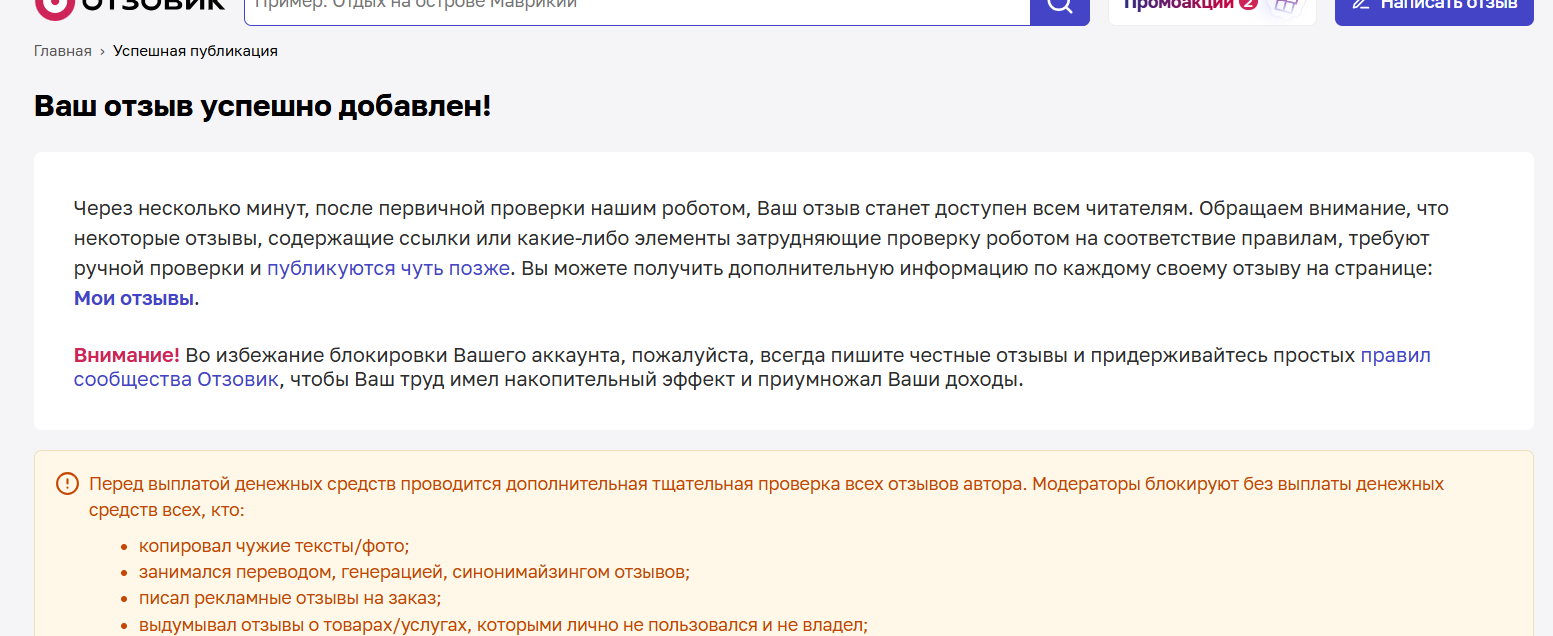1553x636 pixels.
Task: Click bullet писал рекламные отзывы на заказ
Action: 290,598
